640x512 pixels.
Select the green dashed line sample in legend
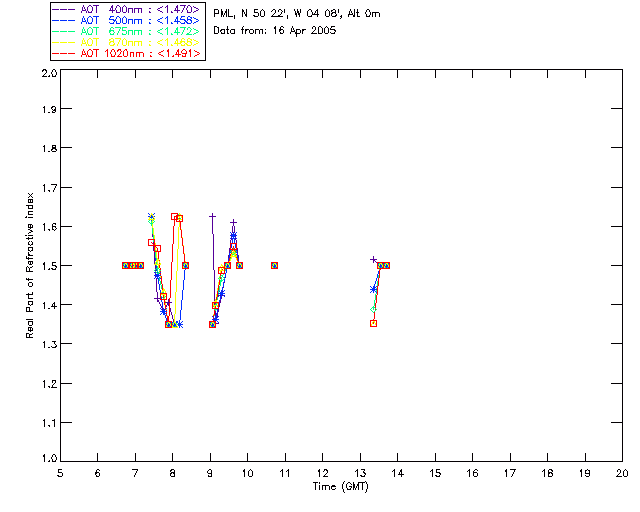[x=64, y=31]
